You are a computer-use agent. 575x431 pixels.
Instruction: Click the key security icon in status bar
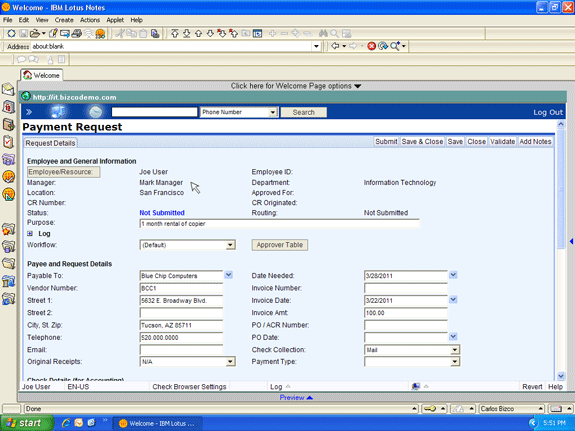pyautogui.click(x=430, y=409)
